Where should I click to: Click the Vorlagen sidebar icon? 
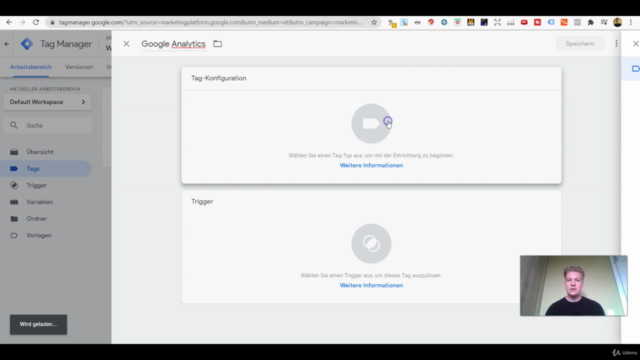14,236
